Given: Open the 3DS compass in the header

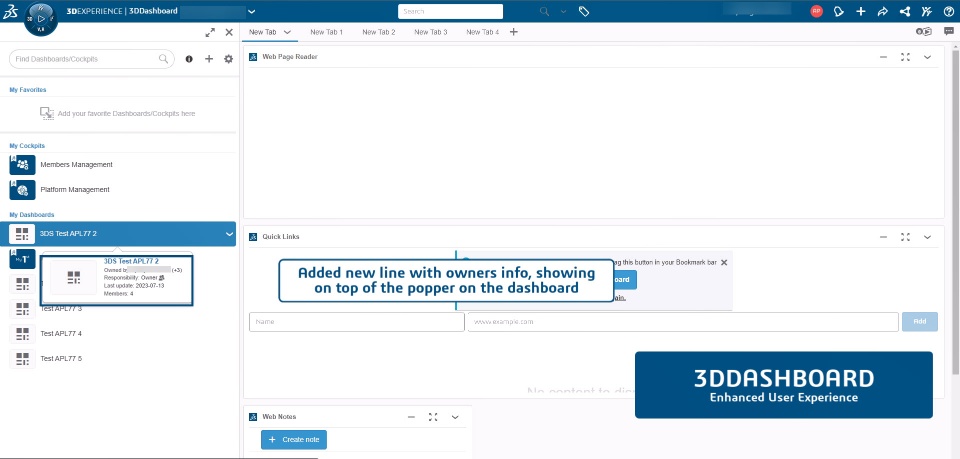Looking at the screenshot, I should (x=41, y=18).
